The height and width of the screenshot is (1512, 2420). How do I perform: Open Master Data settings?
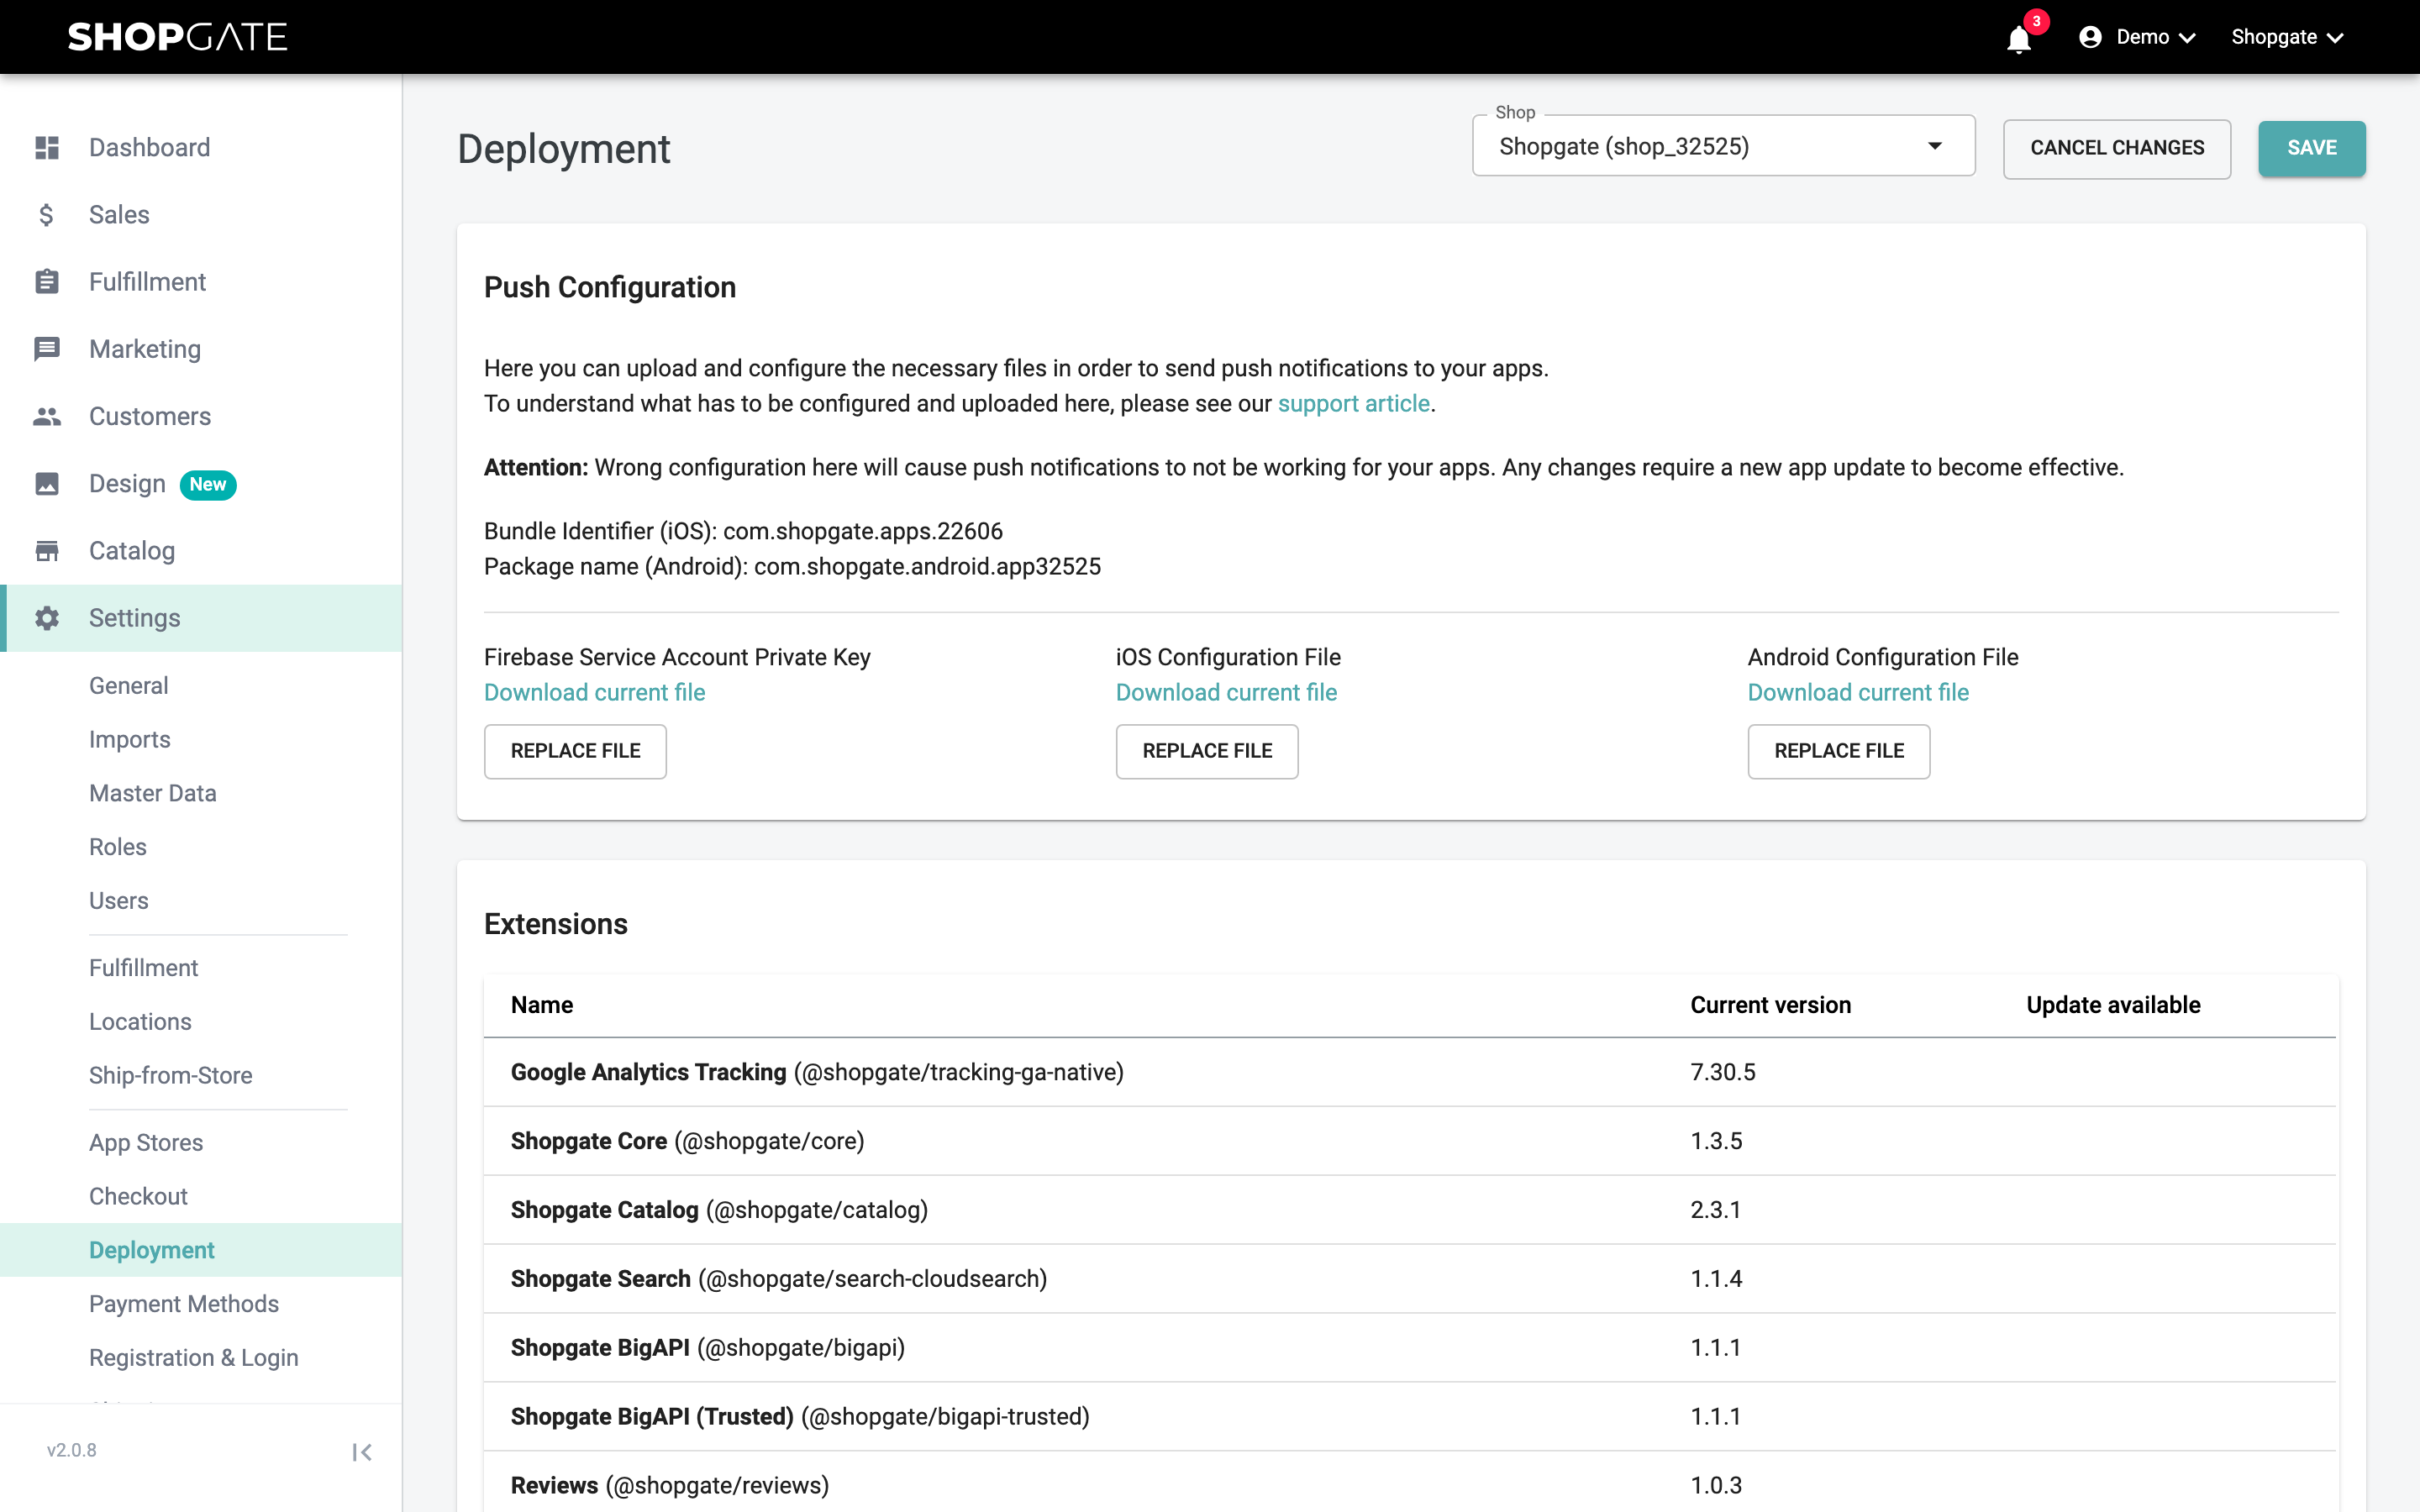(153, 793)
